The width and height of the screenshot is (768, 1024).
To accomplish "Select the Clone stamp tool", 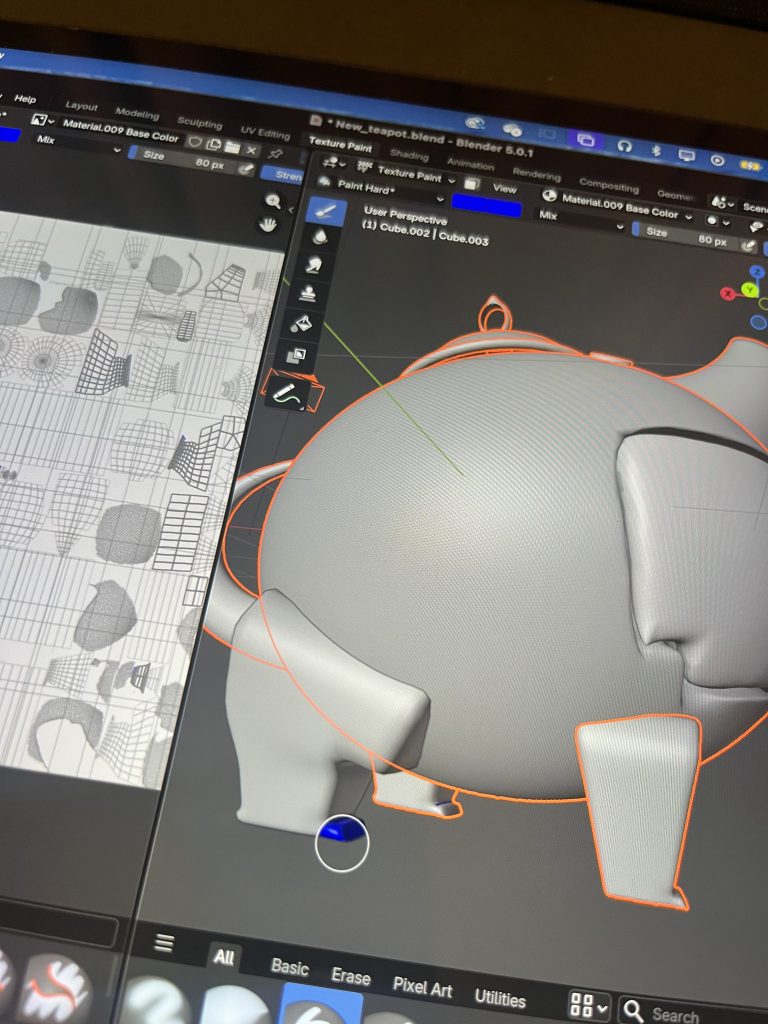I will pos(310,294).
